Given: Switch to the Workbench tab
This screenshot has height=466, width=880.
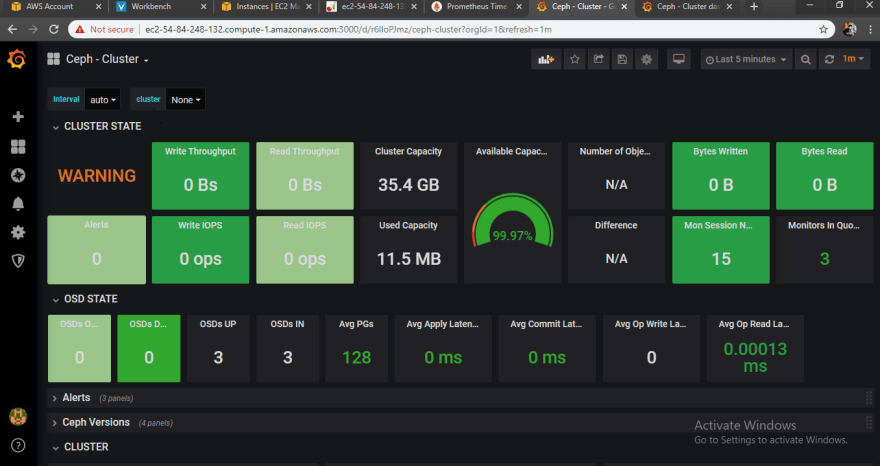Looking at the screenshot, I should (150, 7).
